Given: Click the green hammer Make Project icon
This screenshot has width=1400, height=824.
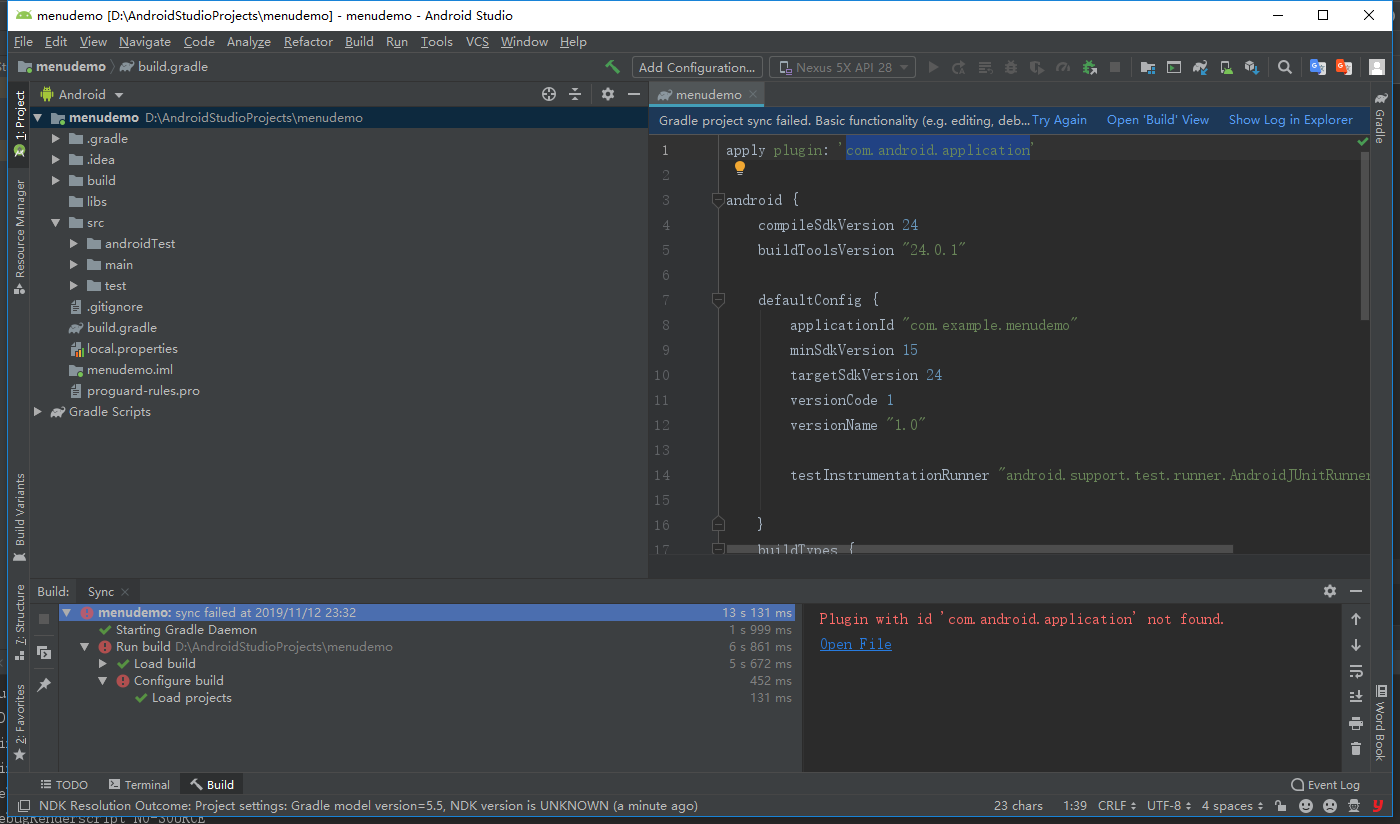Looking at the screenshot, I should tap(613, 67).
